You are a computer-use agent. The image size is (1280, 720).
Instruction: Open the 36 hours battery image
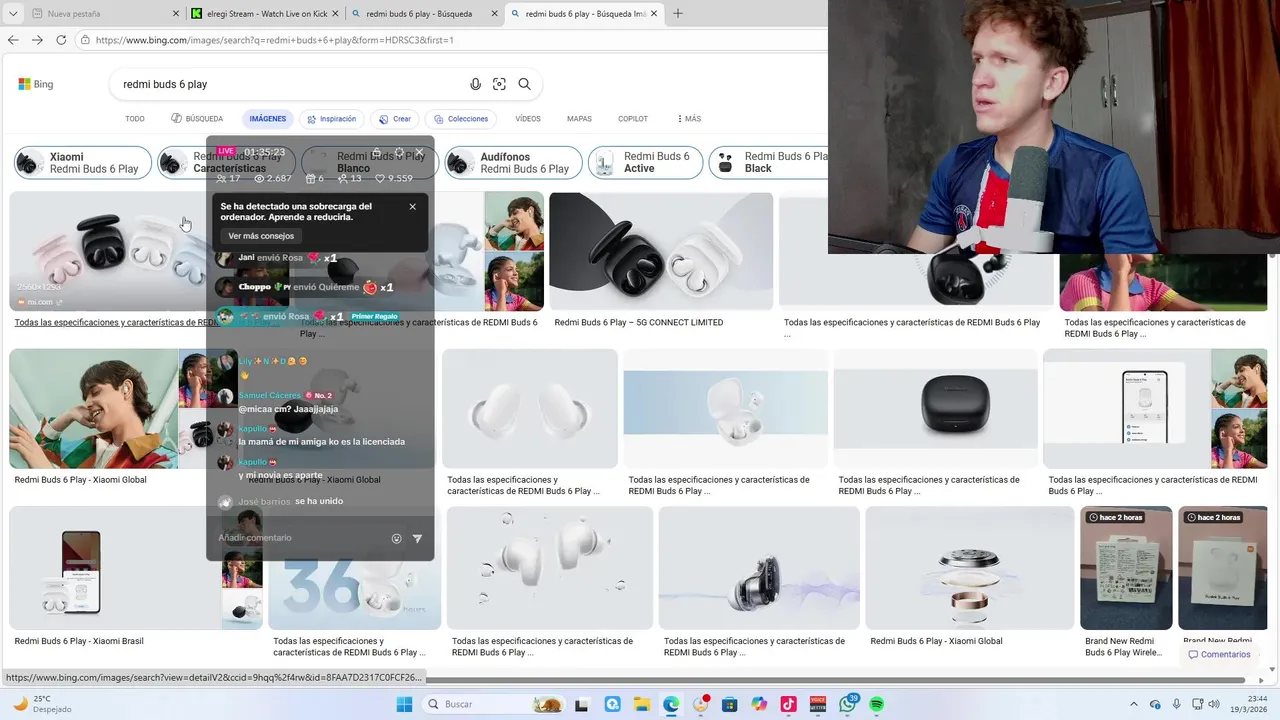pyautogui.click(x=354, y=568)
